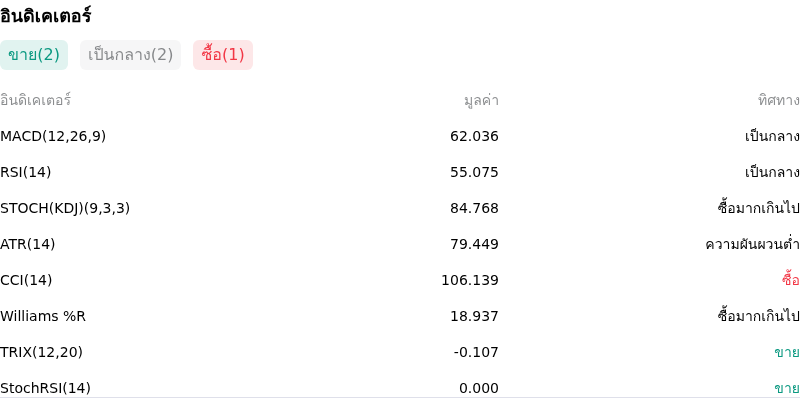Click the ทิศทาง column header

click(x=779, y=101)
